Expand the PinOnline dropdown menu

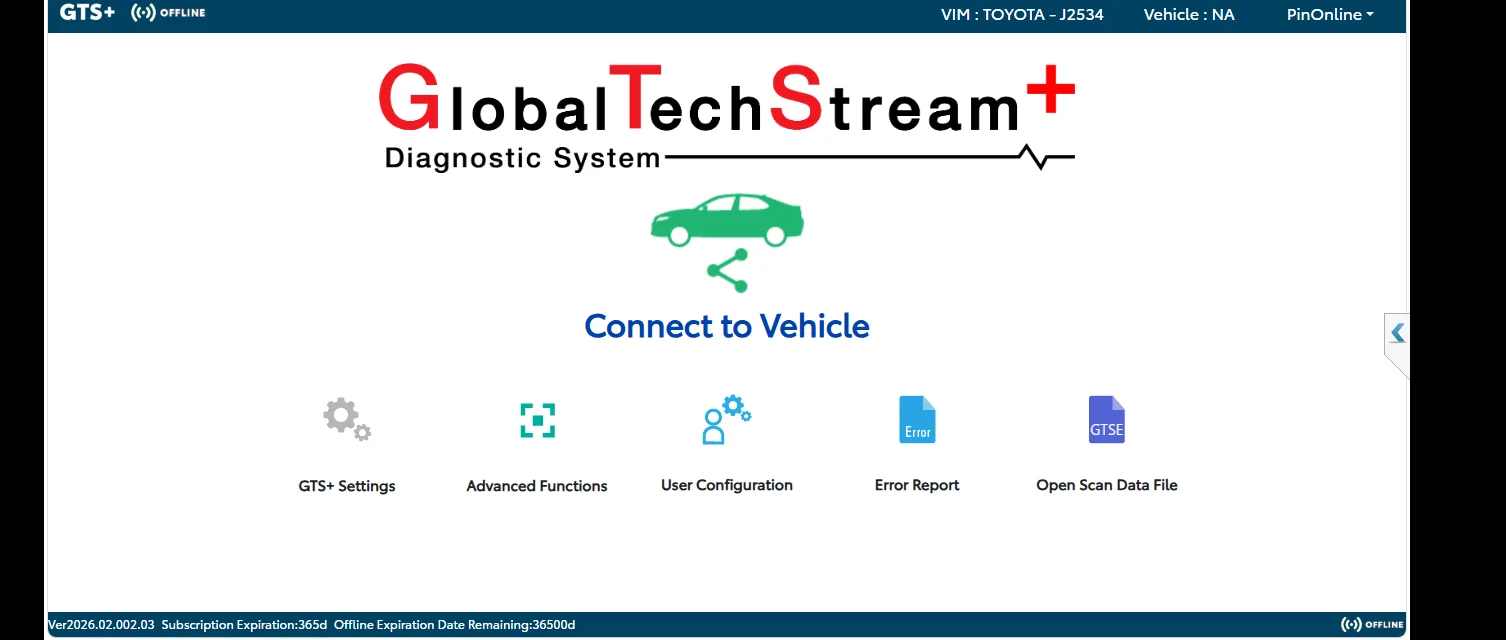(1330, 15)
